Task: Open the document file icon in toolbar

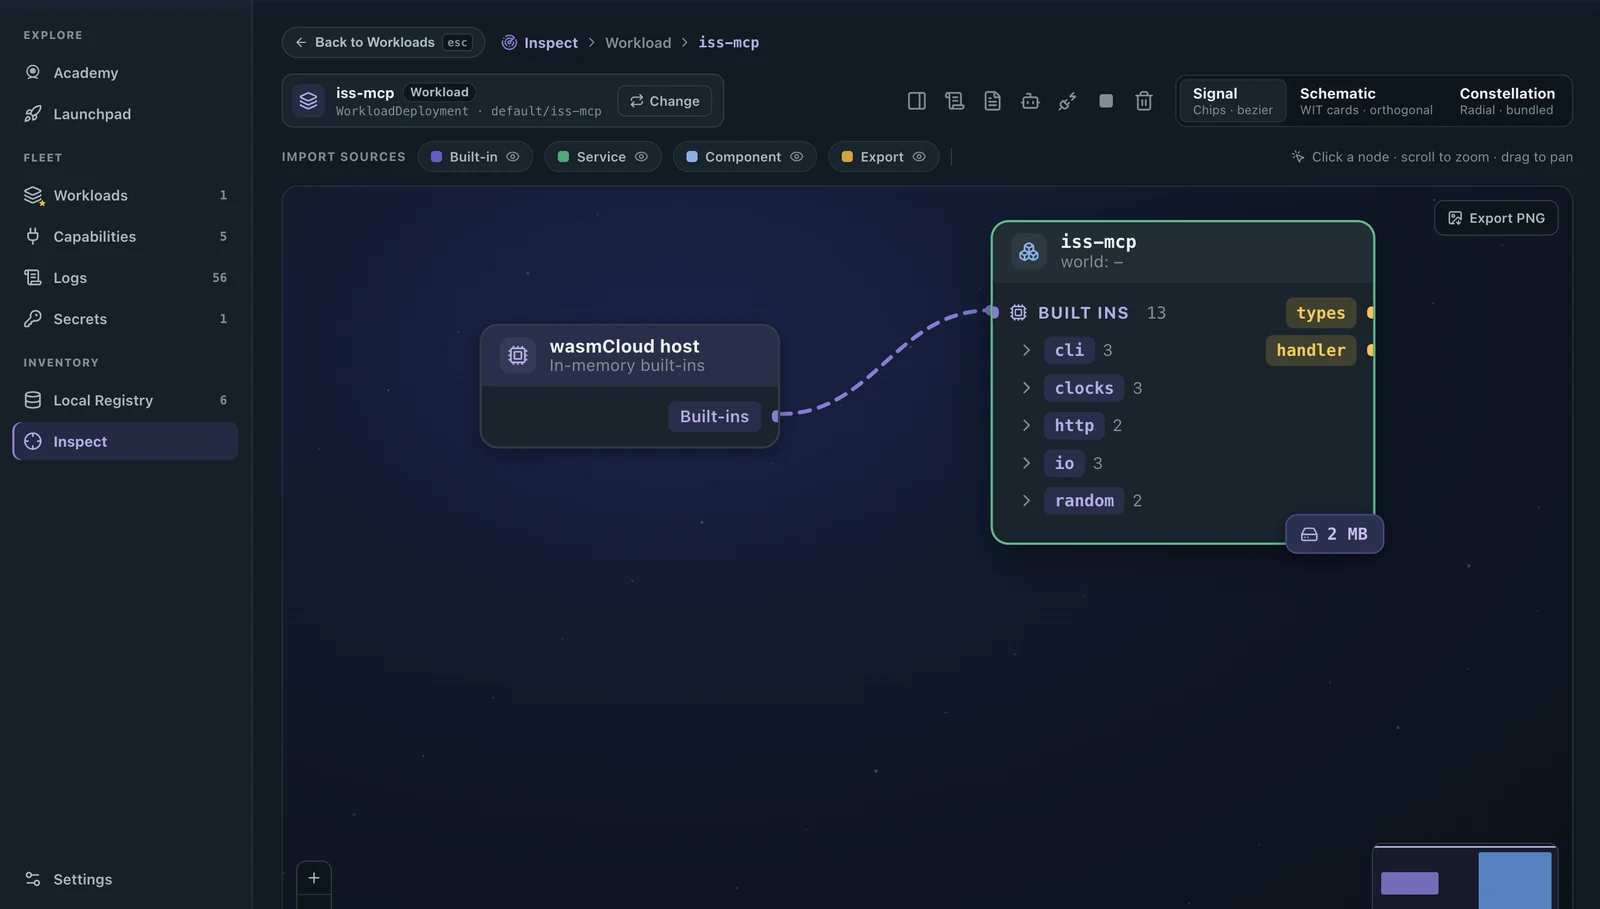Action: pyautogui.click(x=992, y=101)
